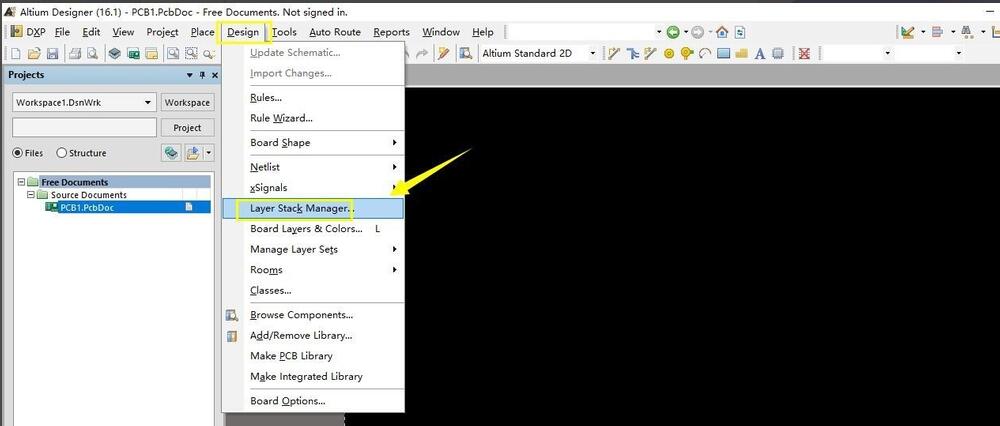
Task: Open the back button history dropdown
Action: [x=686, y=32]
